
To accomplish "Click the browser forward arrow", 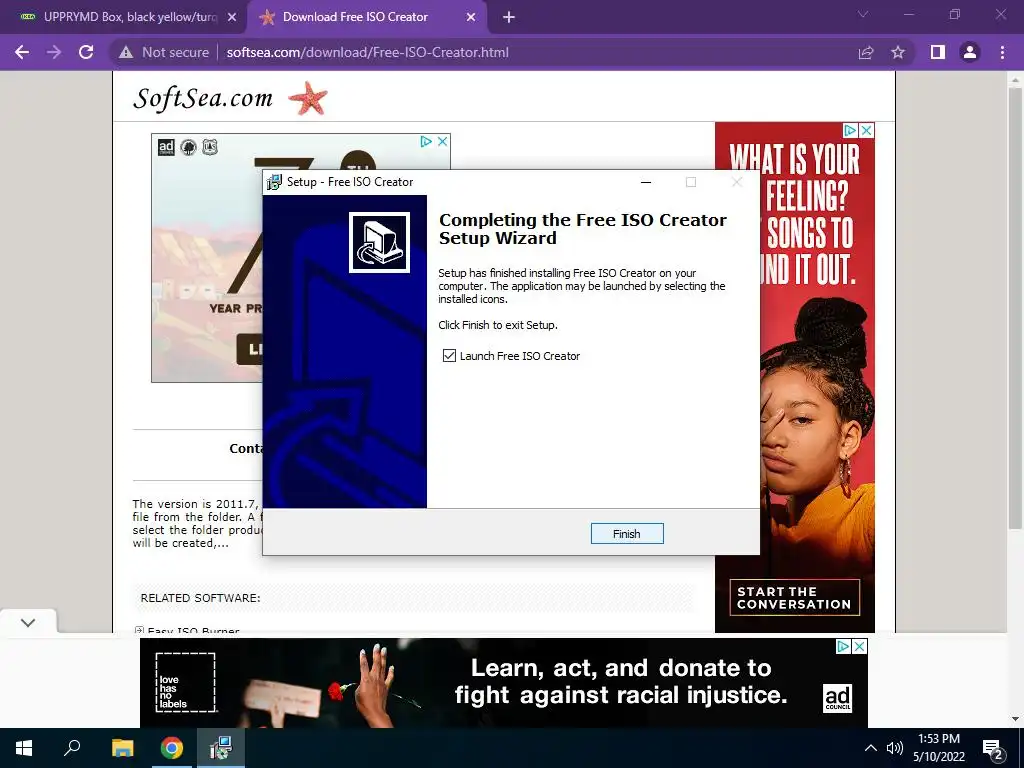I will [54, 52].
